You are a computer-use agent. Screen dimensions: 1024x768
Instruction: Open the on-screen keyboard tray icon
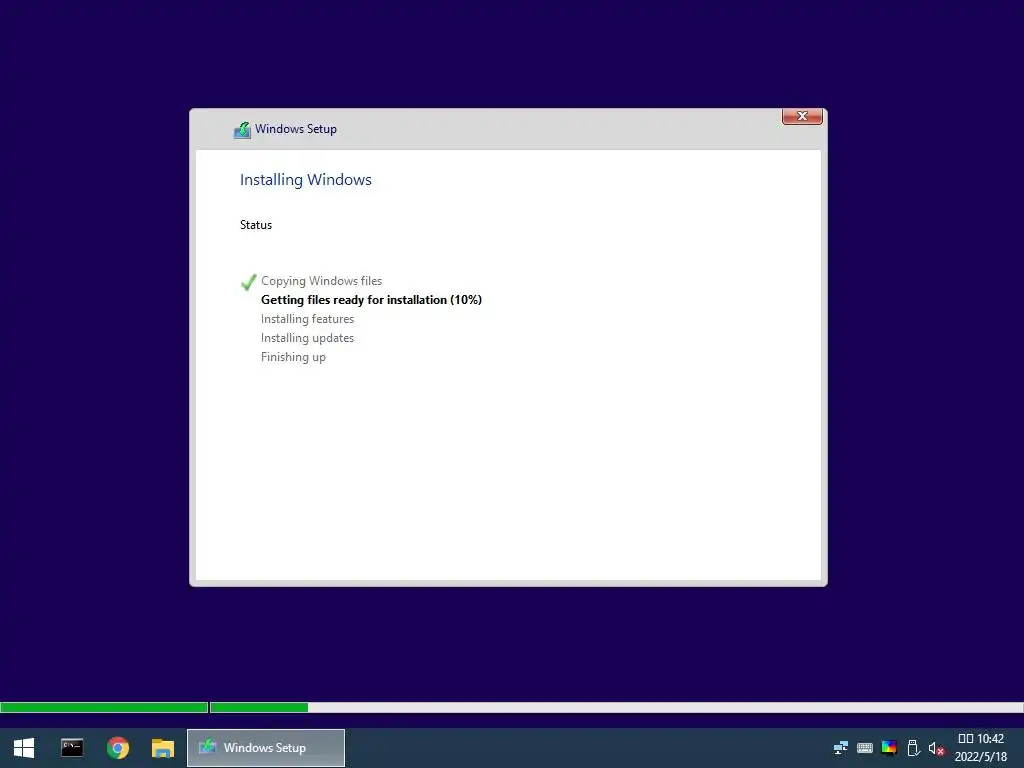coord(865,748)
